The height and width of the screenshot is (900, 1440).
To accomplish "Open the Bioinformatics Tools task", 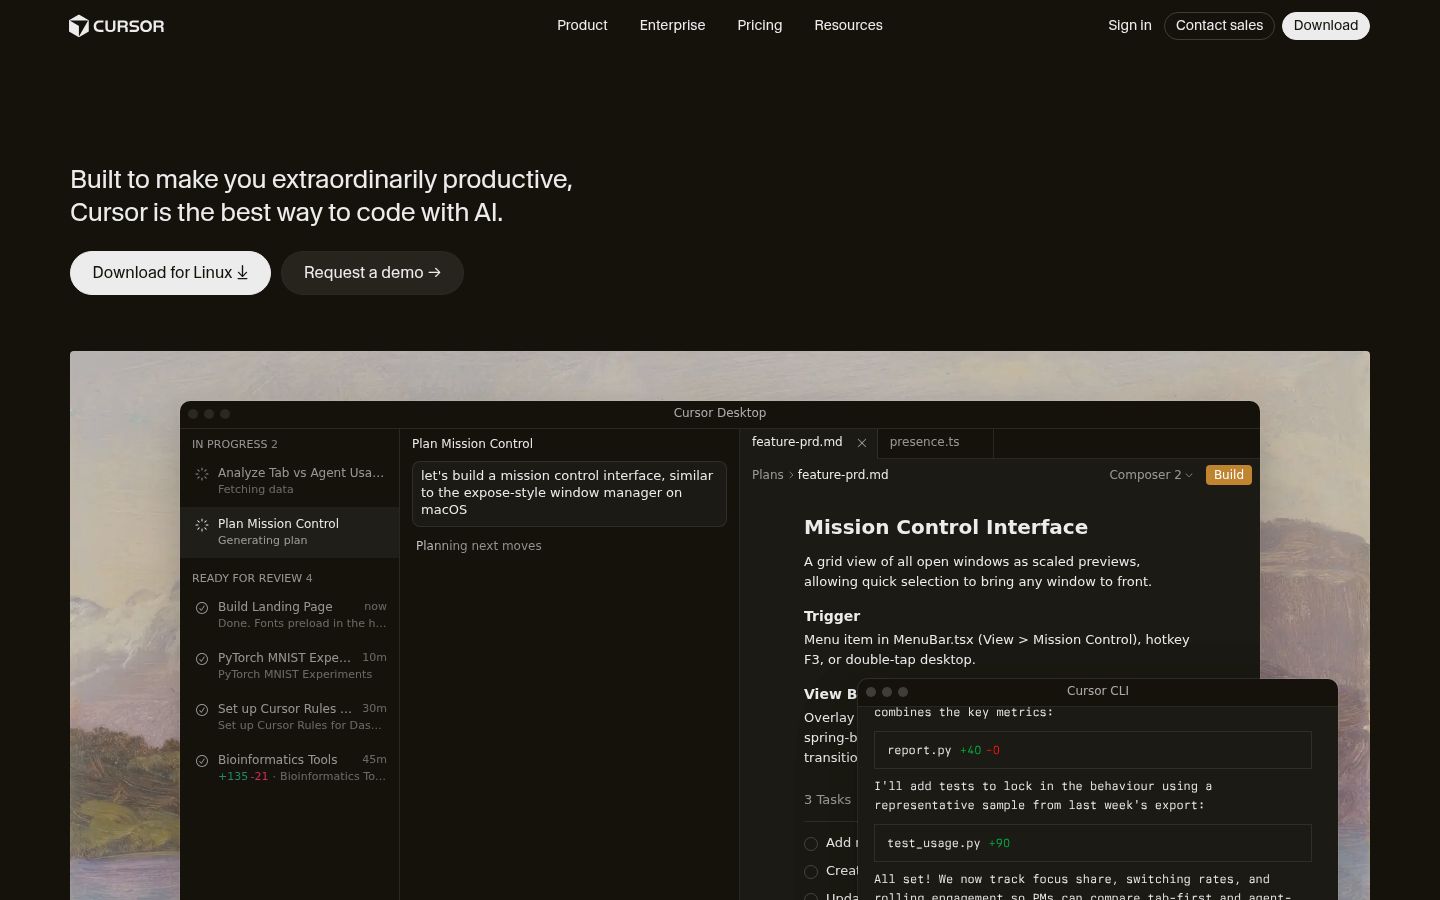I will tap(290, 767).
